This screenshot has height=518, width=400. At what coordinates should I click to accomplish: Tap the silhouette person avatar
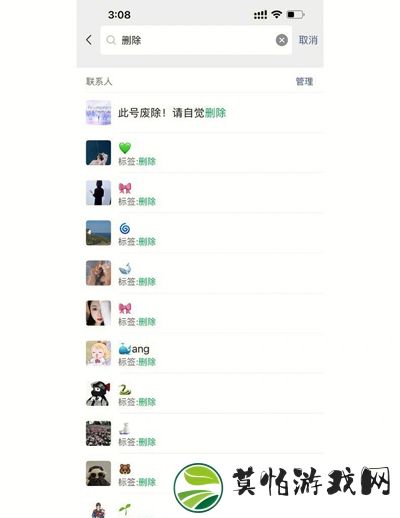(x=98, y=193)
